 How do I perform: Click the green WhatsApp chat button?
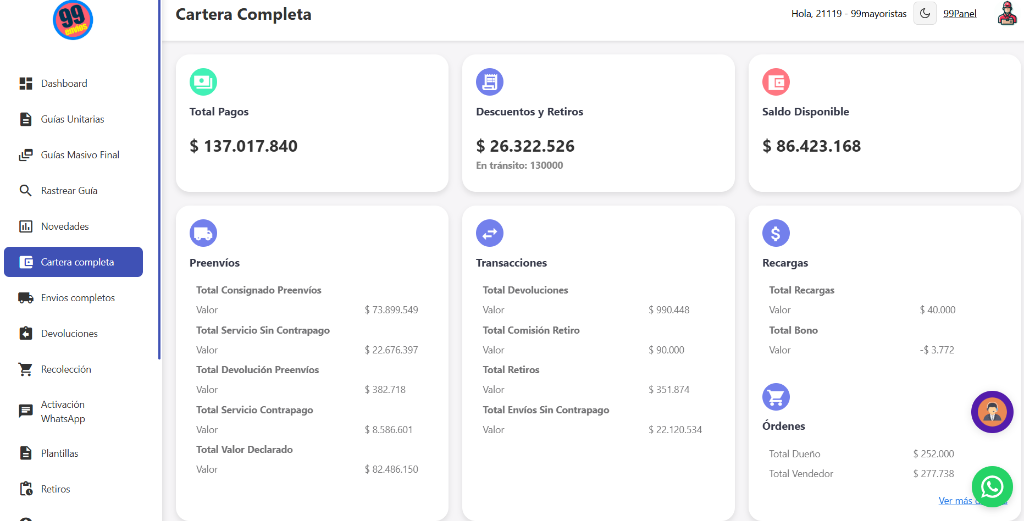point(991,487)
